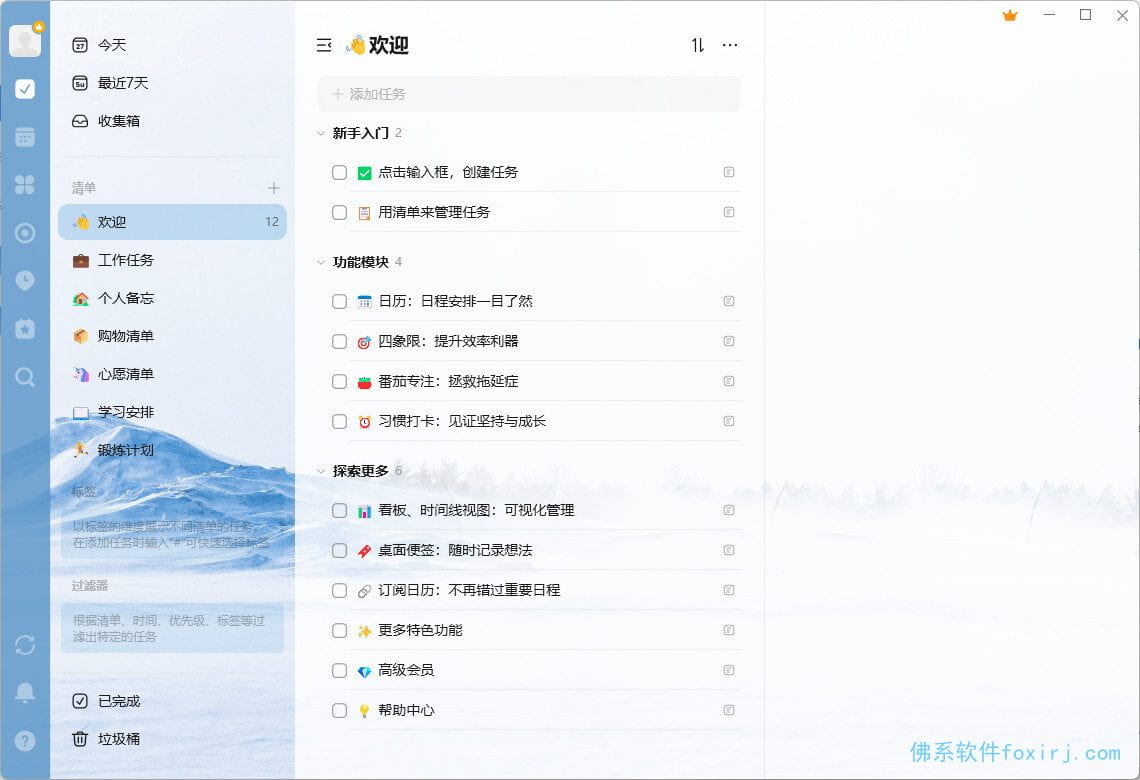Screen dimensions: 1140x780
Task: Open detail icon for 高级会员 task
Action: click(728, 670)
